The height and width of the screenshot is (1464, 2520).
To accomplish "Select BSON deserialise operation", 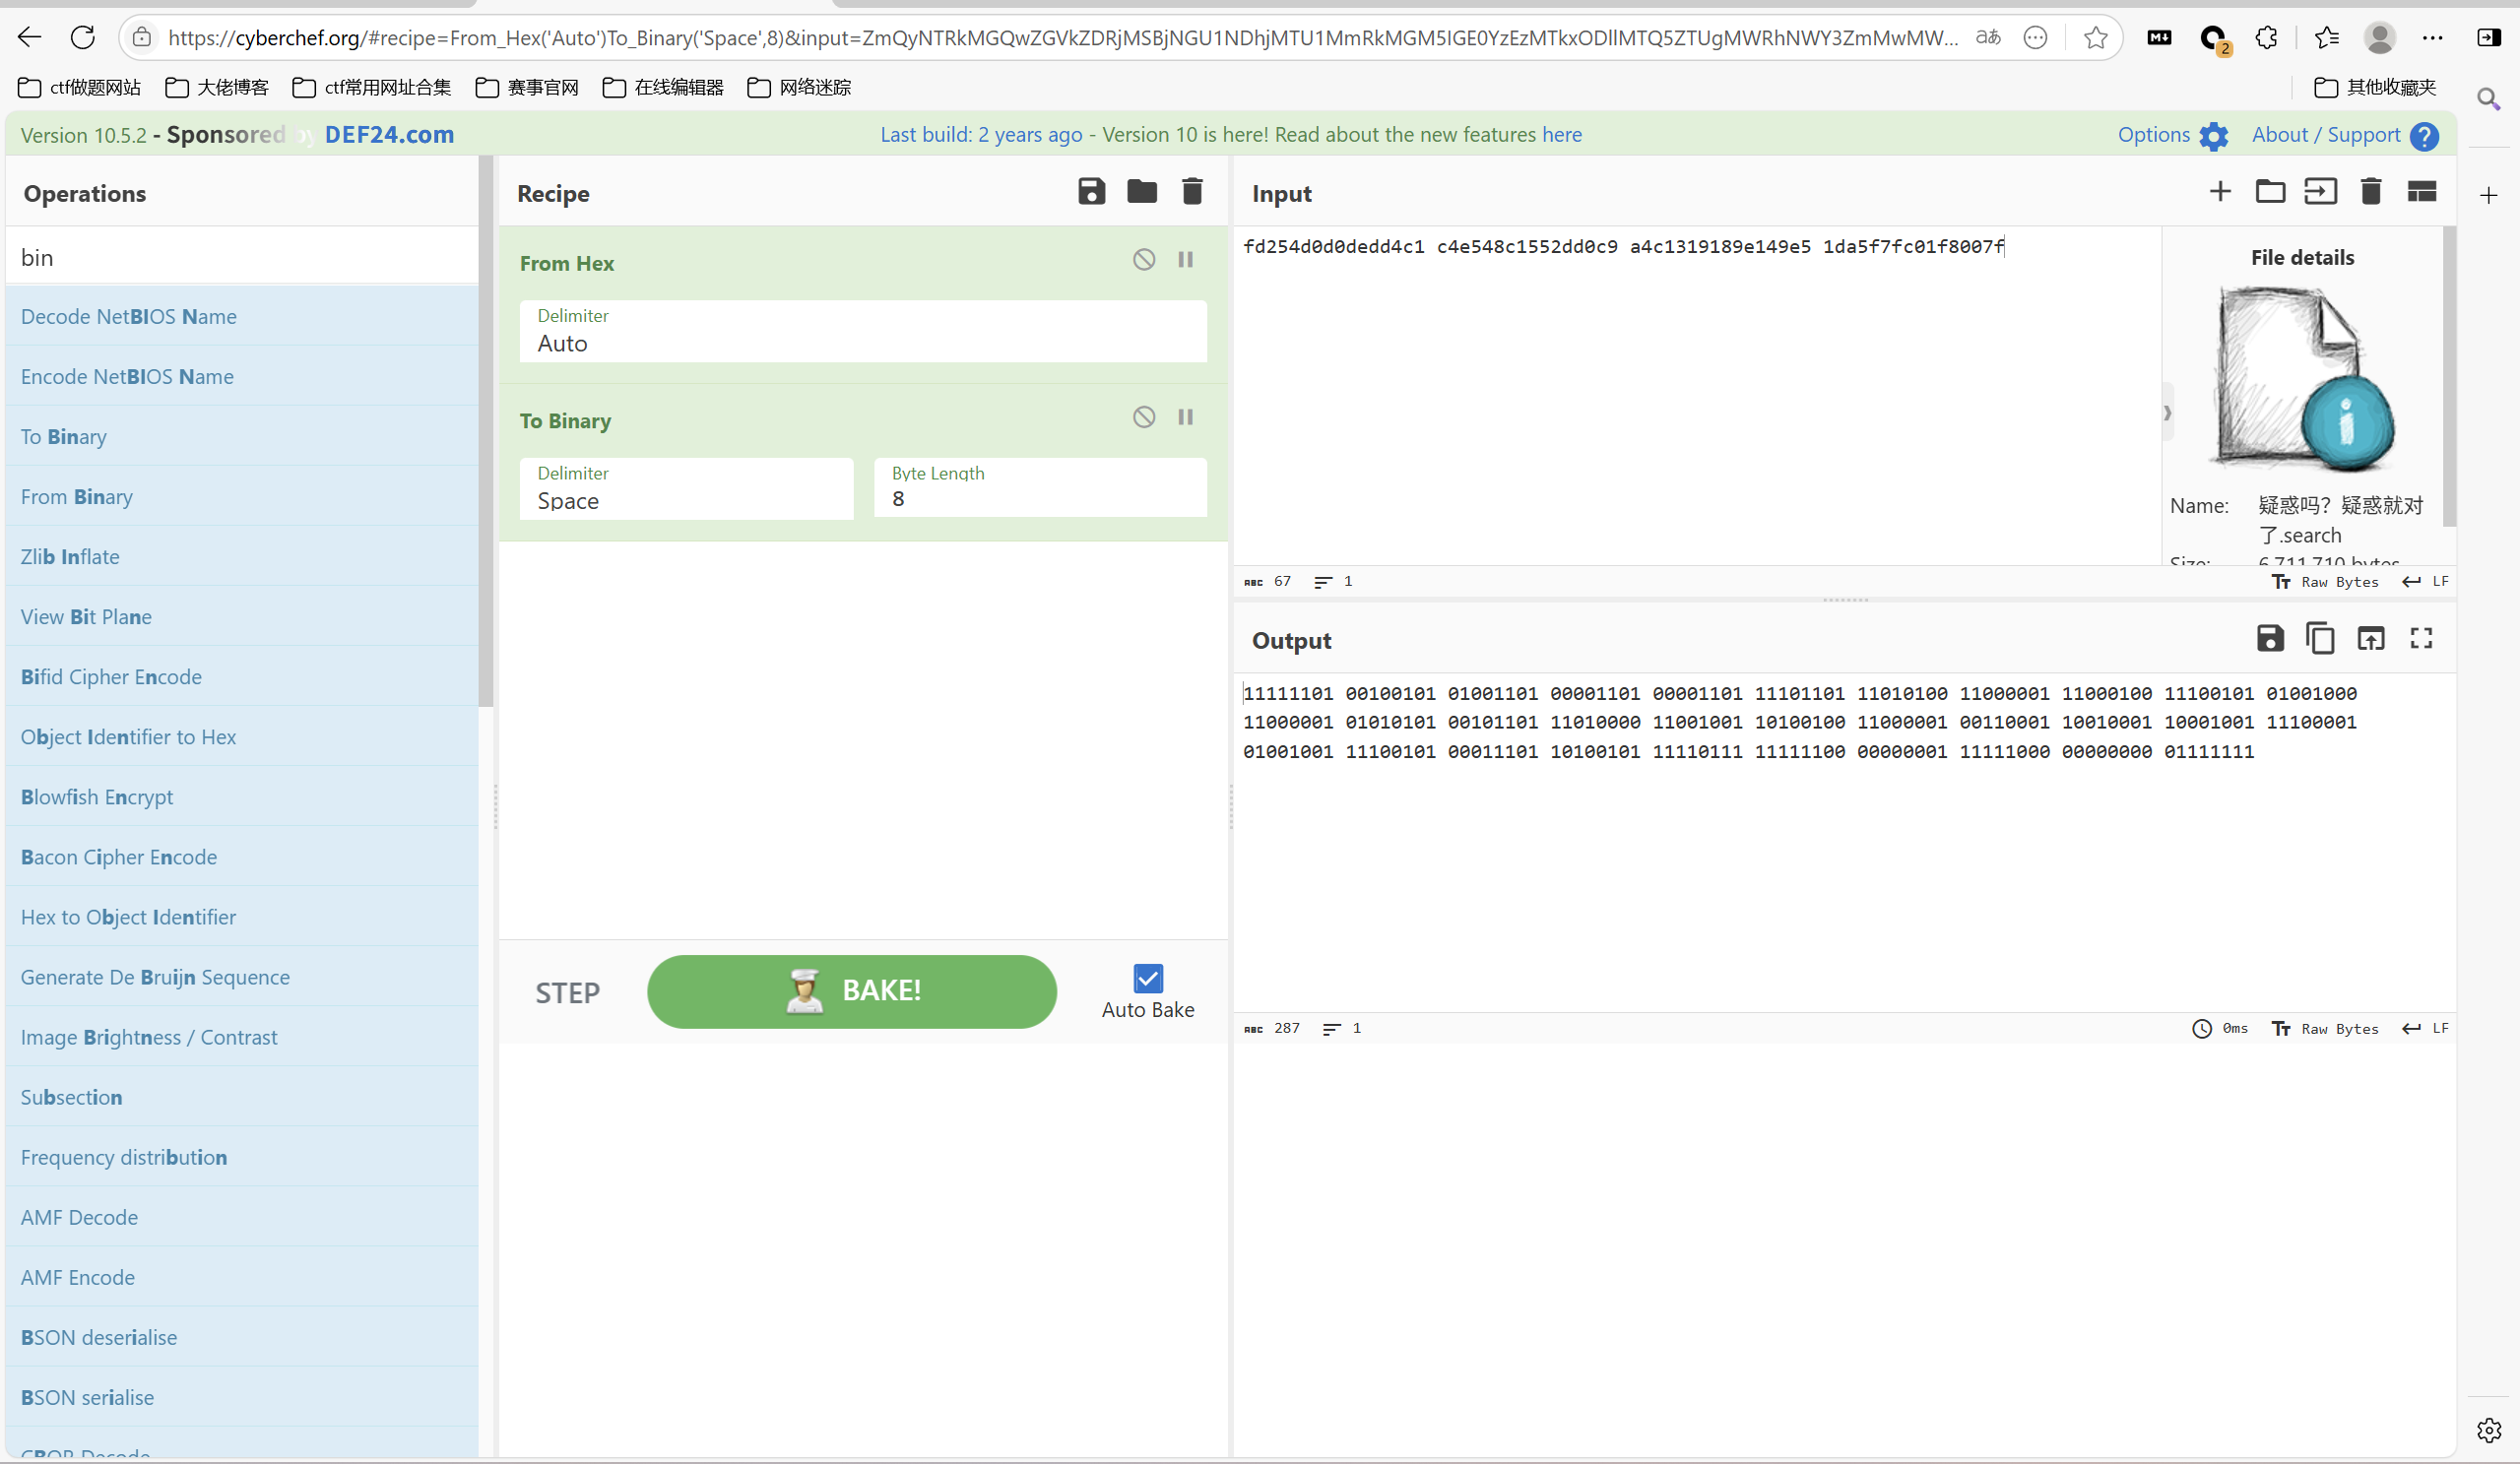I will pos(242,1337).
